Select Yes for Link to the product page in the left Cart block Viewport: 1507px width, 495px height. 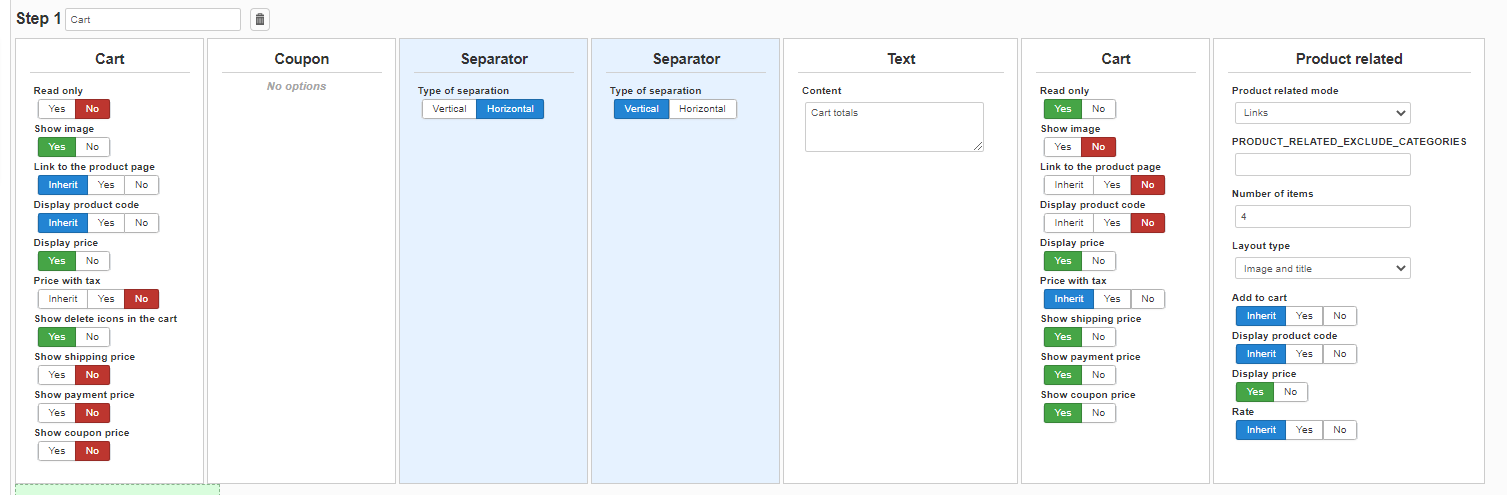[x=106, y=185]
